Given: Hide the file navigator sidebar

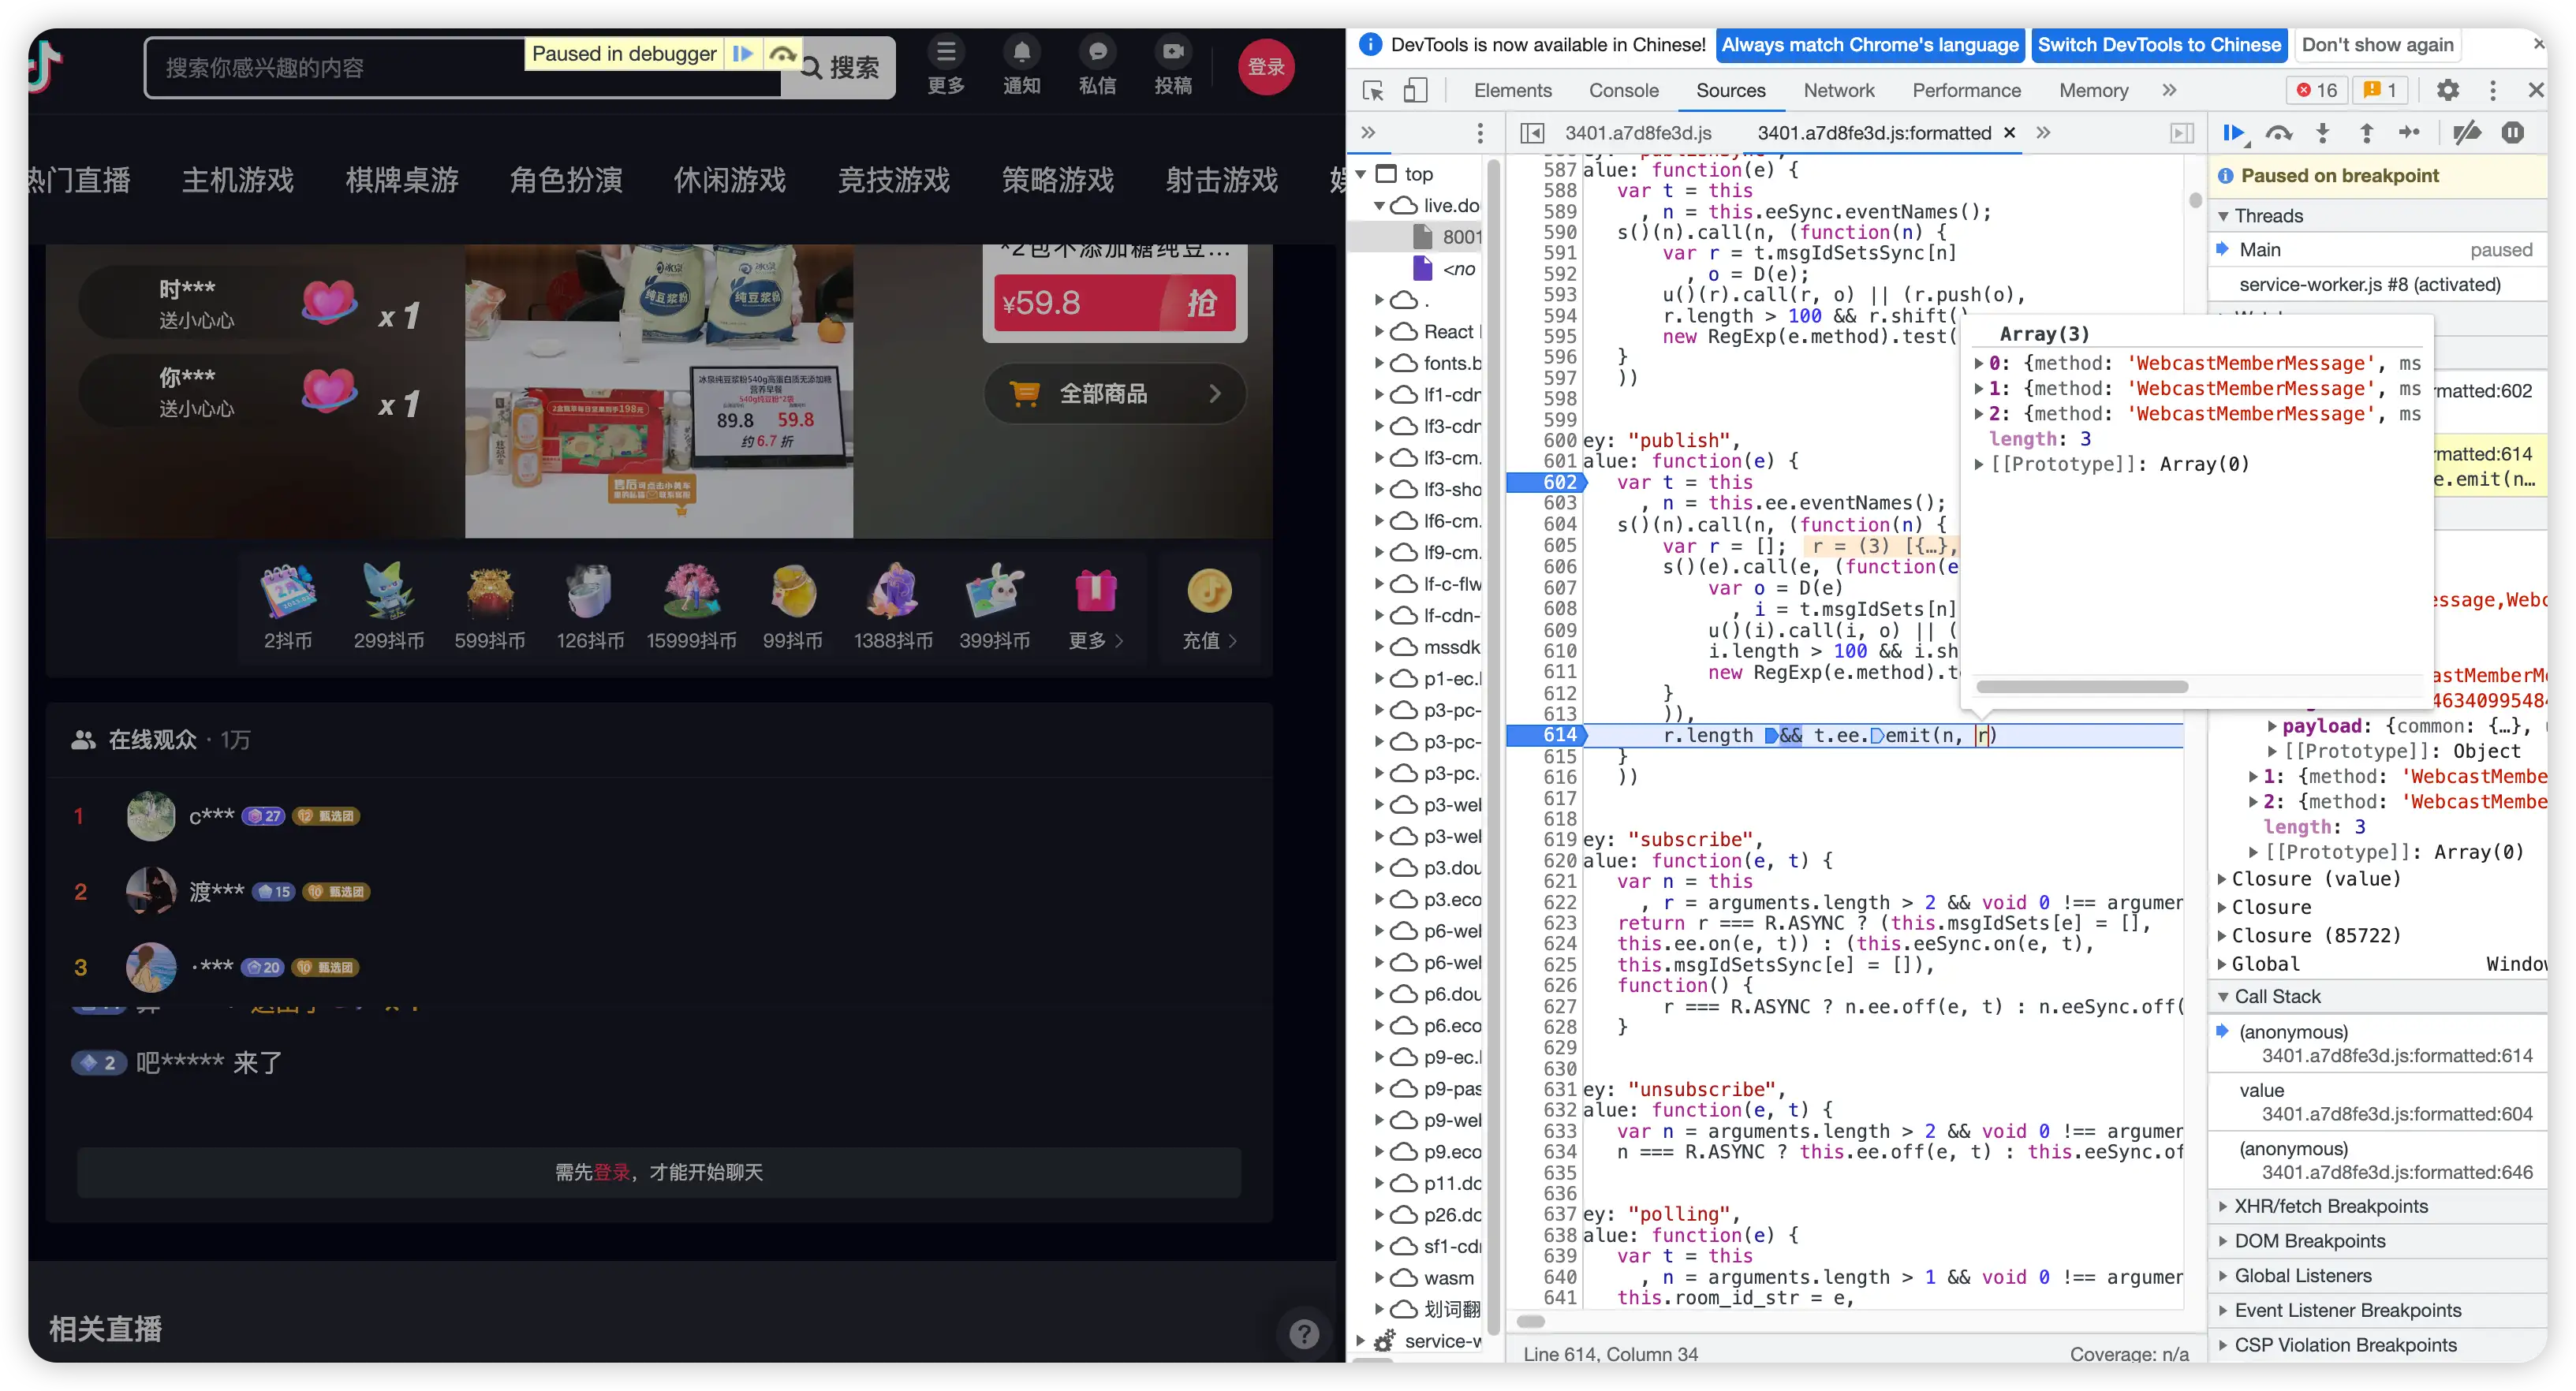Looking at the screenshot, I should pyautogui.click(x=1532, y=133).
